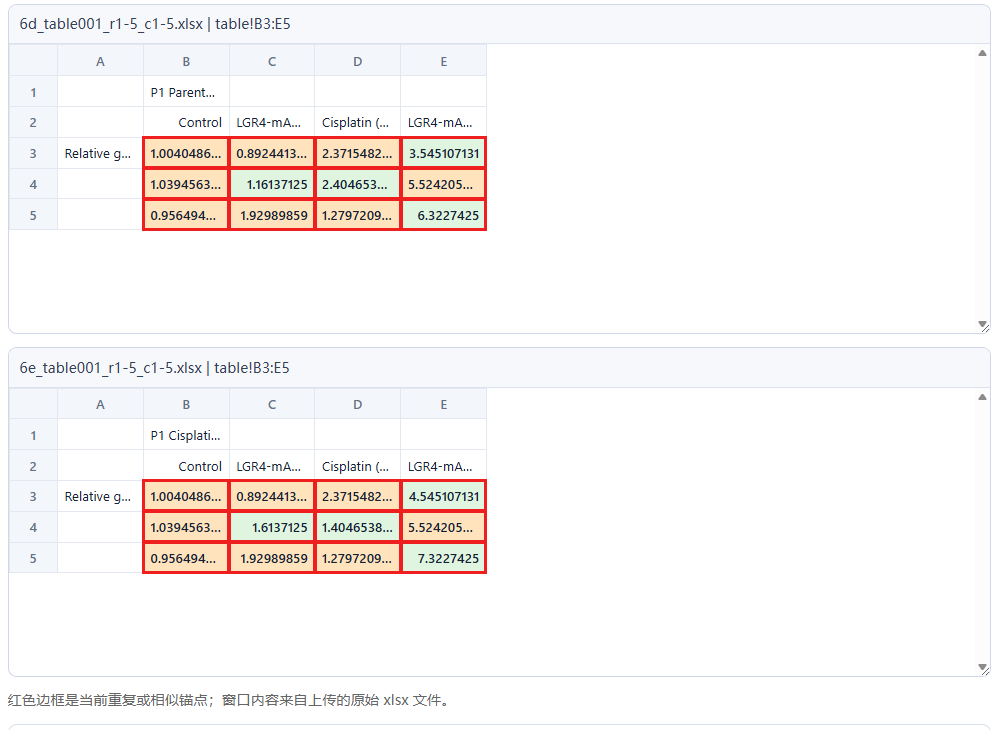Select row 3 header in 6d table

[x=33, y=154]
